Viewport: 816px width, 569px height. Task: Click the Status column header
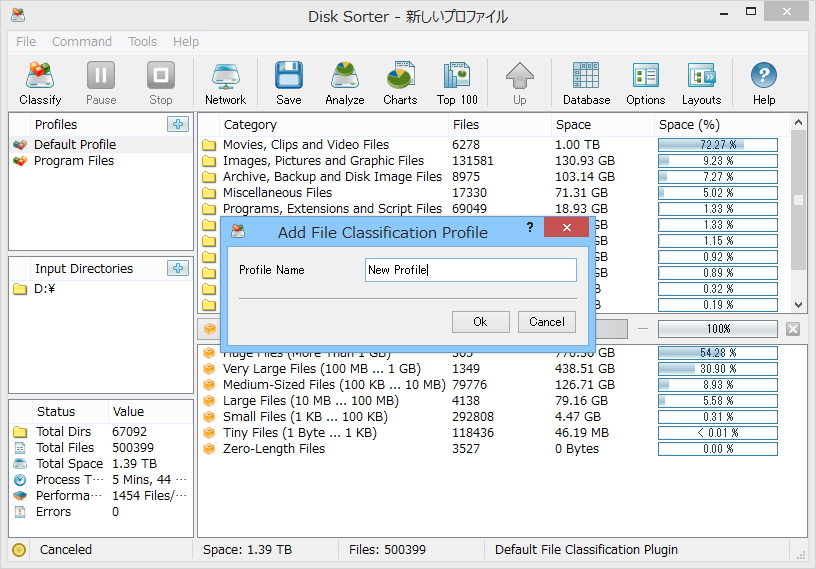pos(70,411)
